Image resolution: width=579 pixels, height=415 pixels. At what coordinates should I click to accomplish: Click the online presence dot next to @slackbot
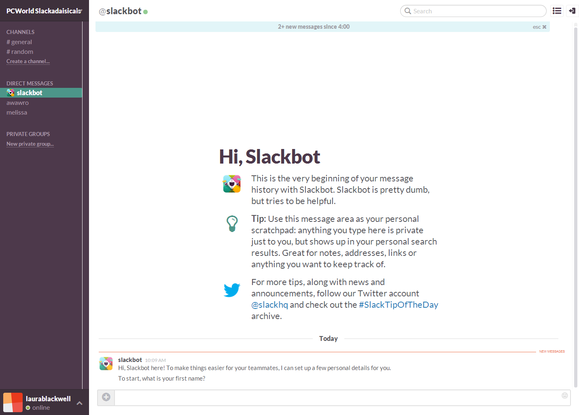tap(145, 12)
